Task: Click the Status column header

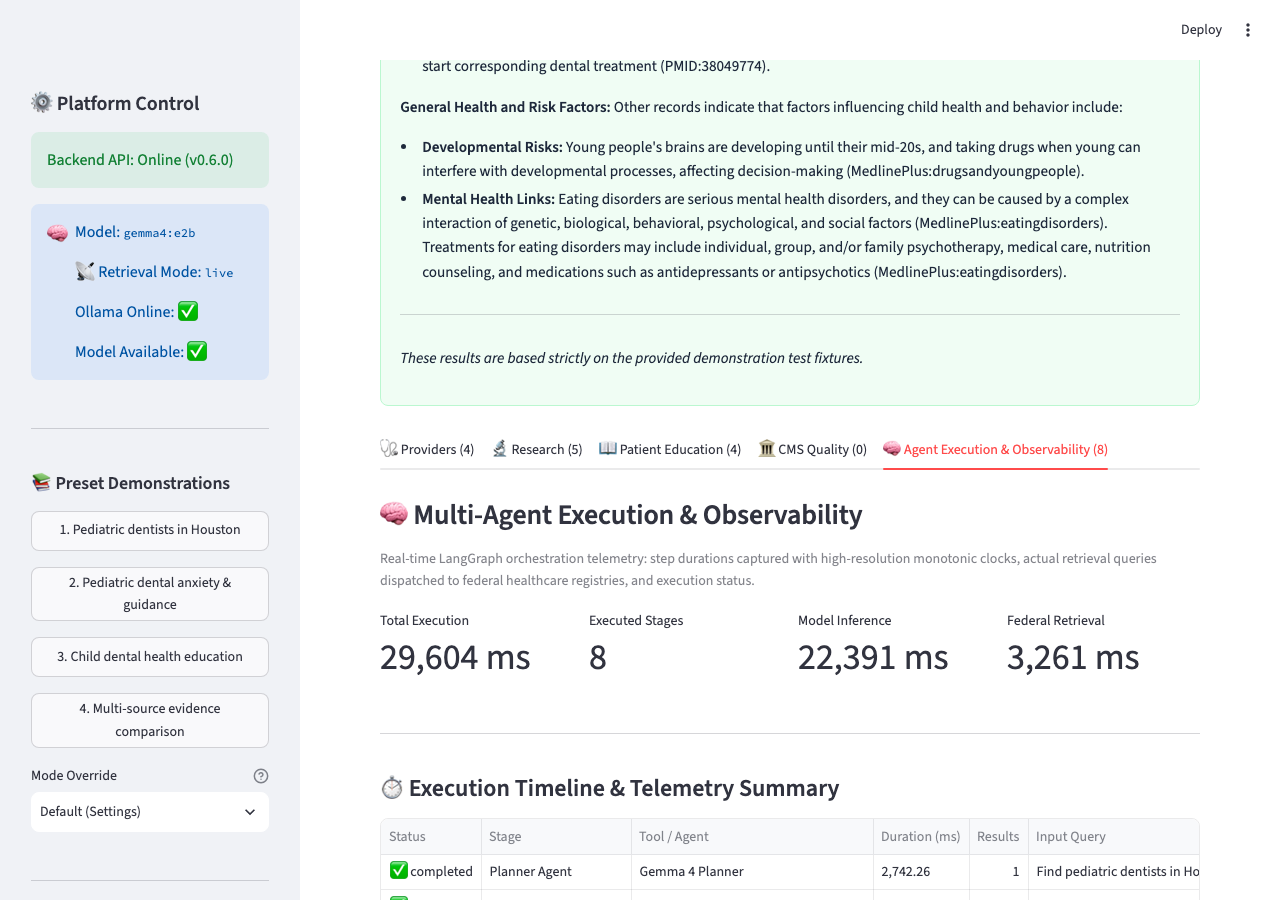Action: pos(431,837)
